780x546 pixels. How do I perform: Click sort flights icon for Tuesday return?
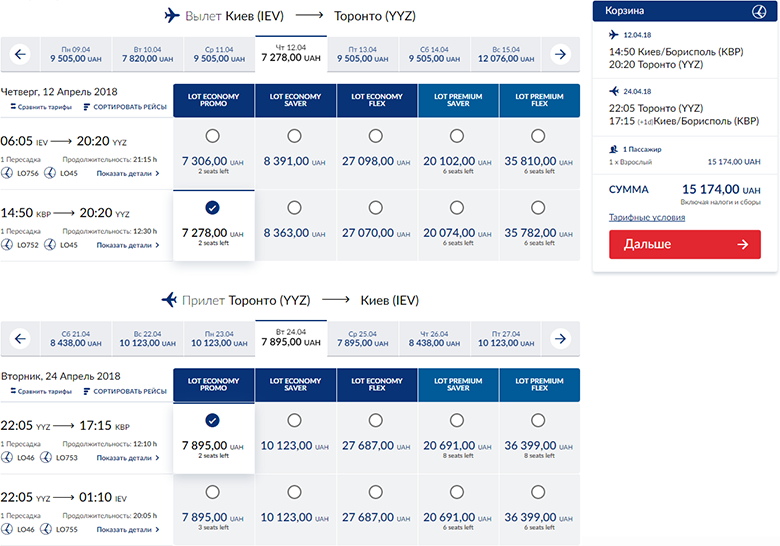click(x=86, y=391)
